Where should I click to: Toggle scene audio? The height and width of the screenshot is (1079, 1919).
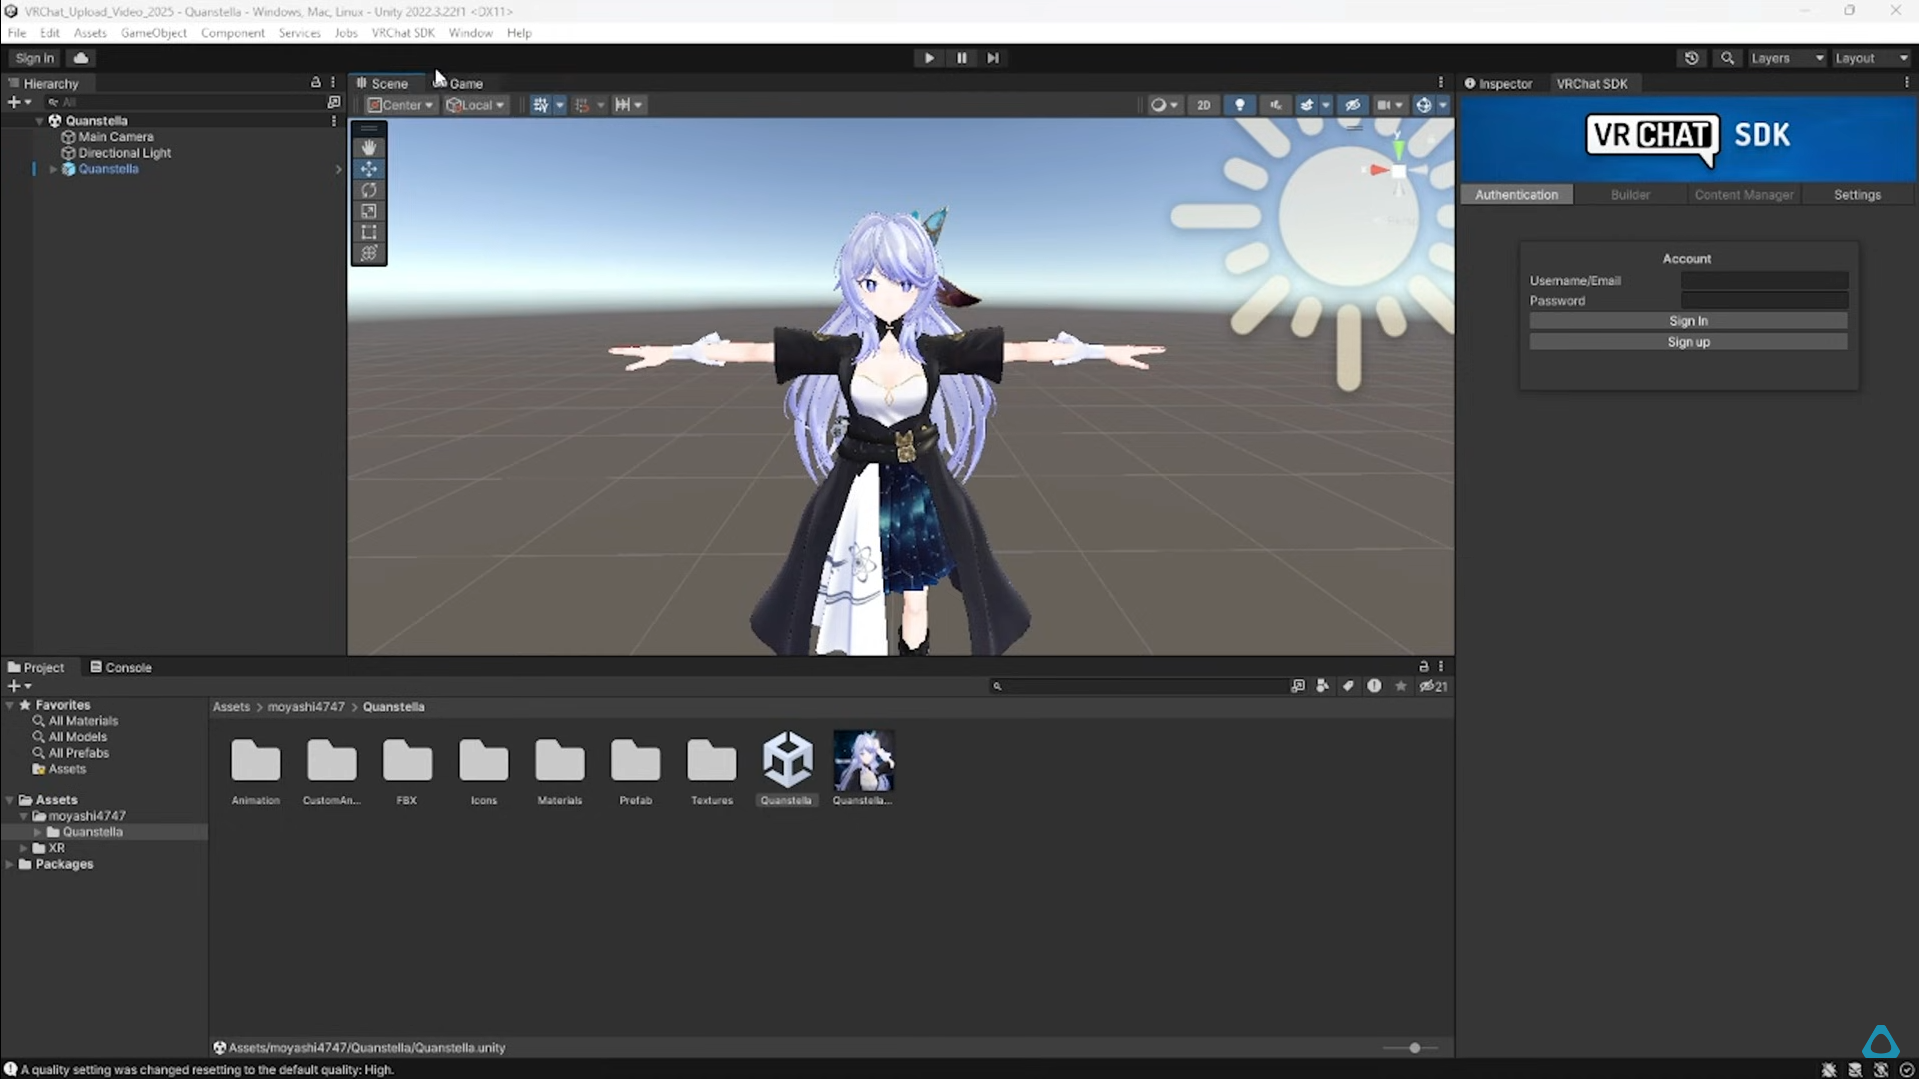coord(1275,105)
